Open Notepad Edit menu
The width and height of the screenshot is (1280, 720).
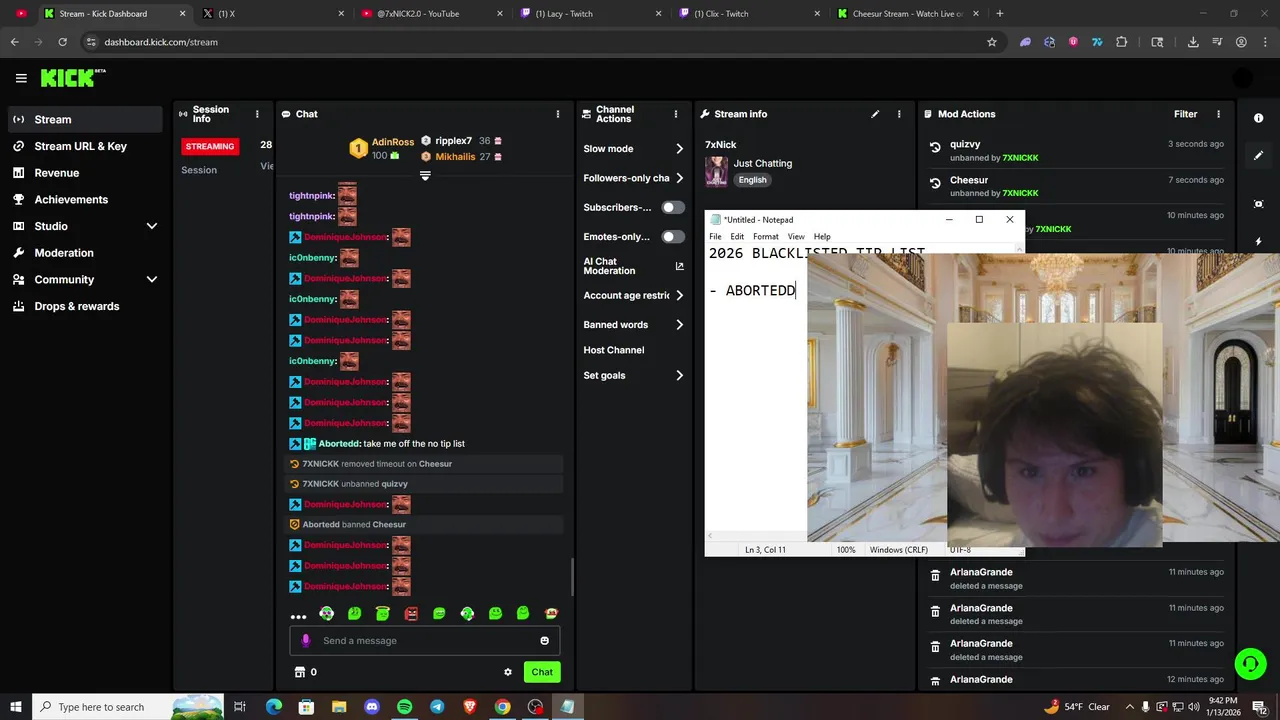click(x=737, y=237)
